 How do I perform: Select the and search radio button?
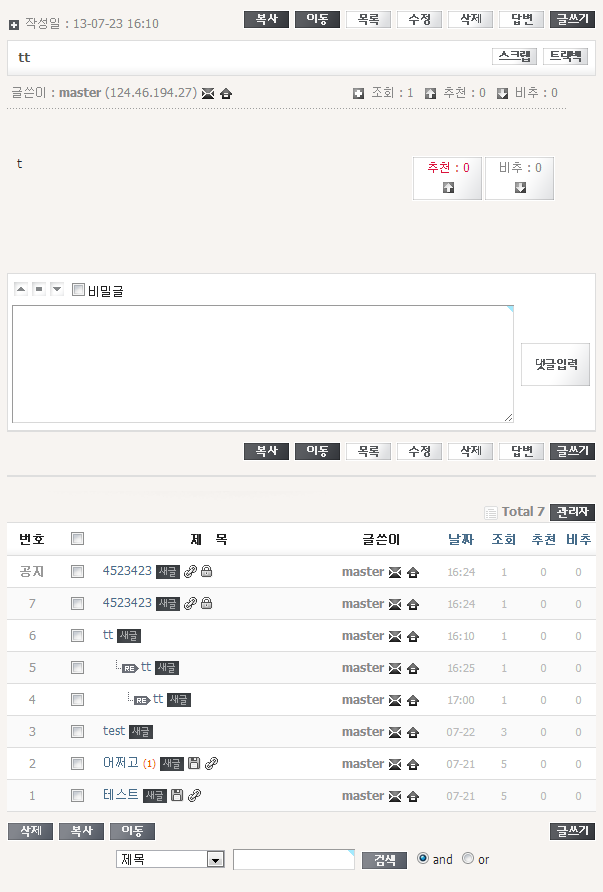tap(423, 858)
